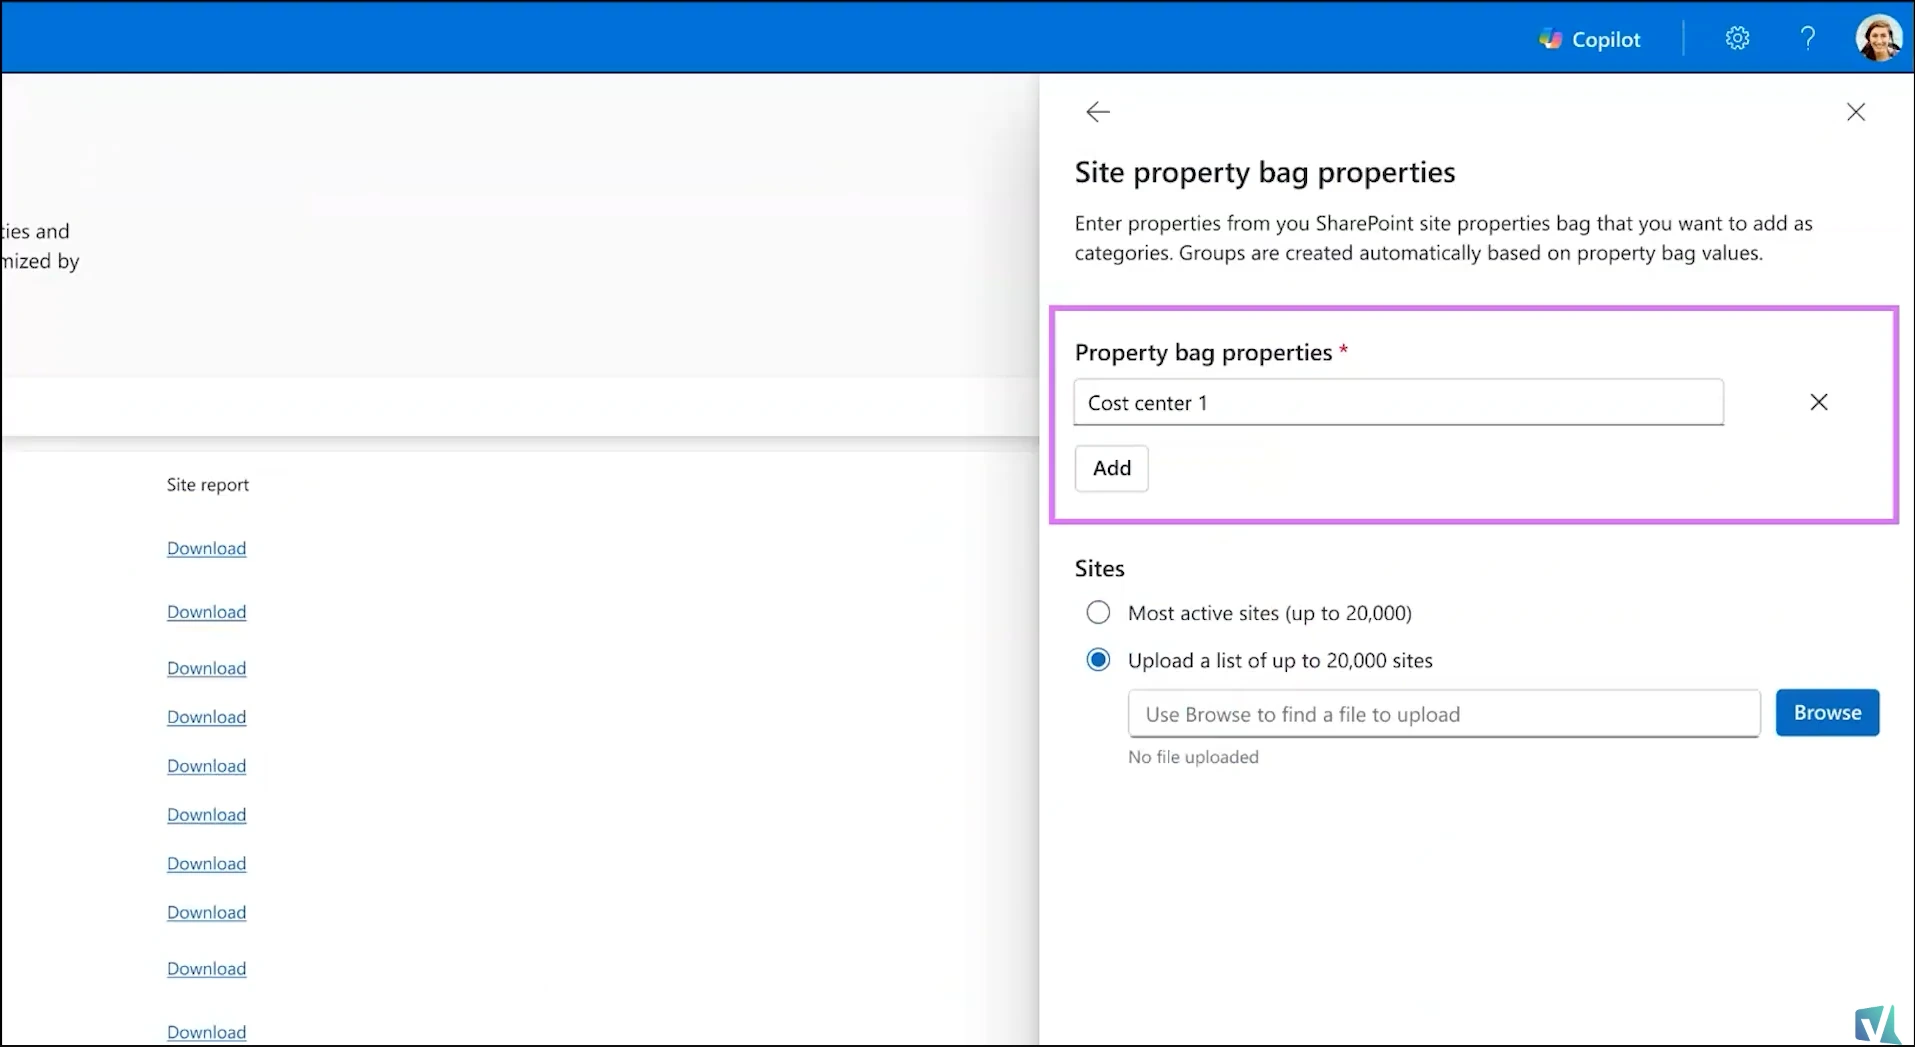This screenshot has height=1047, width=1915.
Task: Click the Cost center 1 input field
Action: (x=1398, y=402)
